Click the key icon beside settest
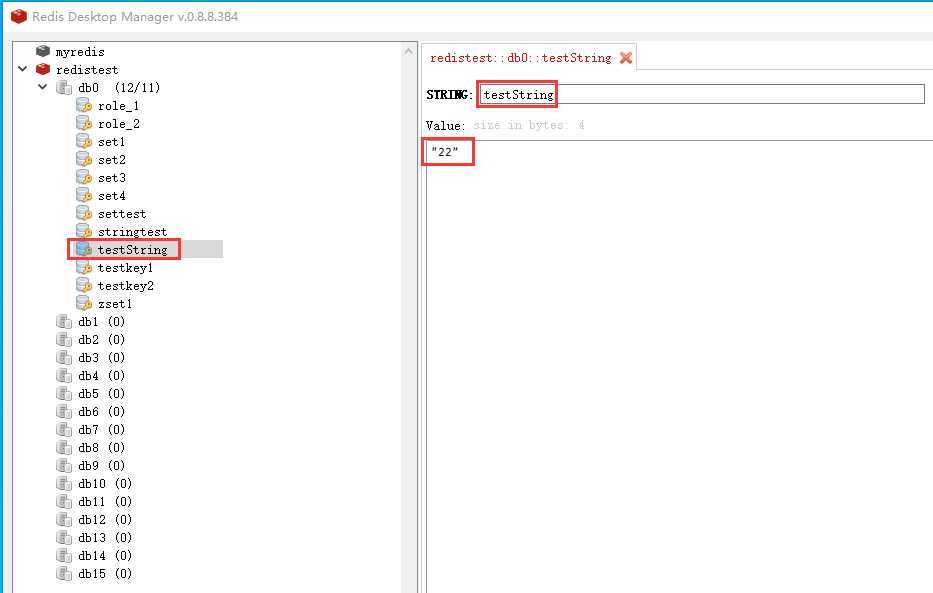Screen dimensions: 933x593 tap(84, 214)
